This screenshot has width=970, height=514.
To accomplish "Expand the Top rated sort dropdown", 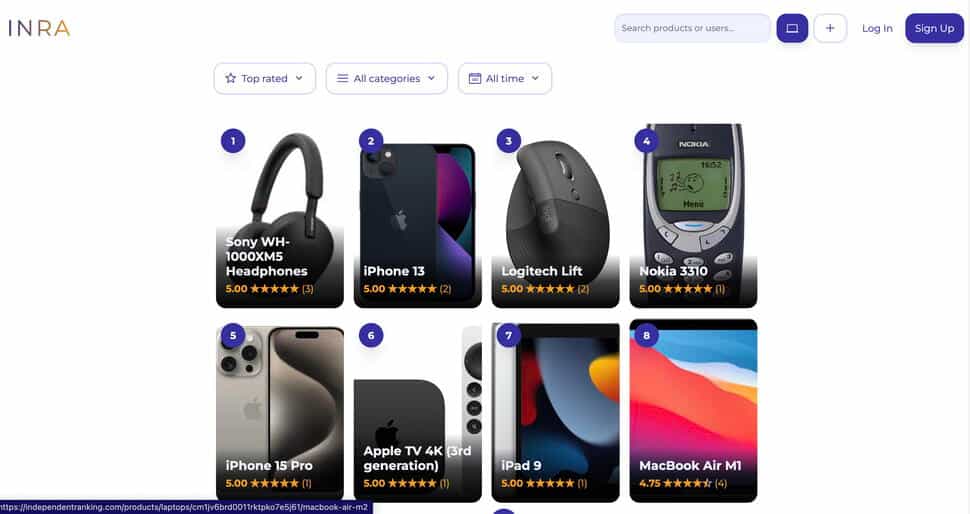I will (x=265, y=79).
